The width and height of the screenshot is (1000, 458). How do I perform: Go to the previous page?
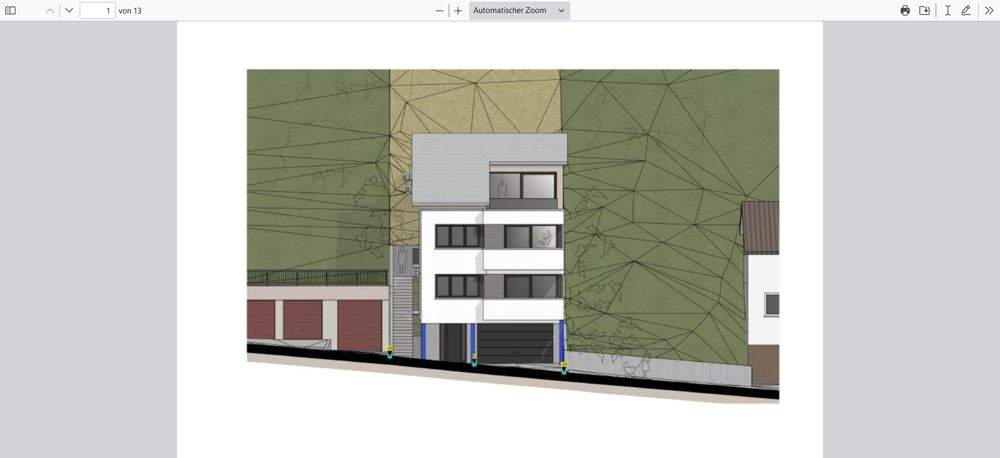tap(50, 10)
